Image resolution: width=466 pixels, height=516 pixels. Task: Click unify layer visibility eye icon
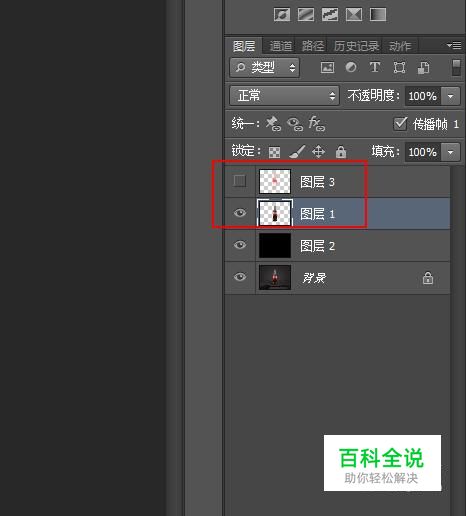point(295,124)
